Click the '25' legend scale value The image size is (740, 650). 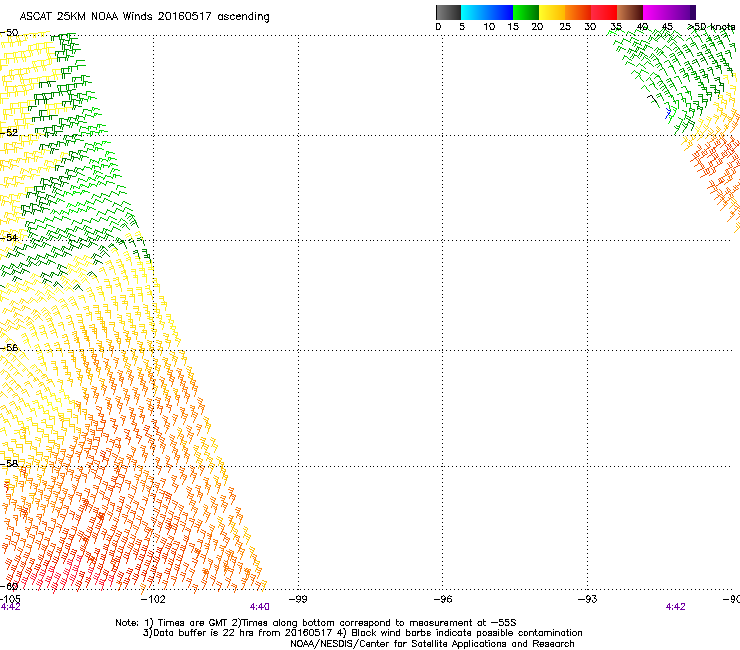(x=565, y=27)
